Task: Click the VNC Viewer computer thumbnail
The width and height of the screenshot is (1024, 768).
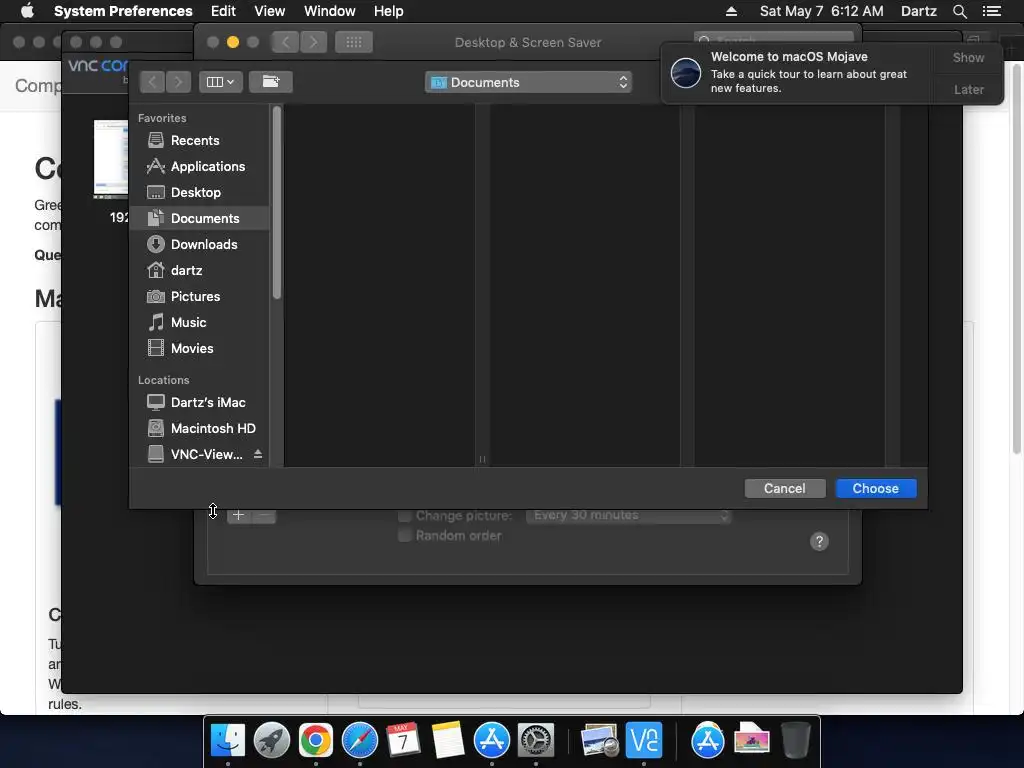Action: [x=110, y=159]
